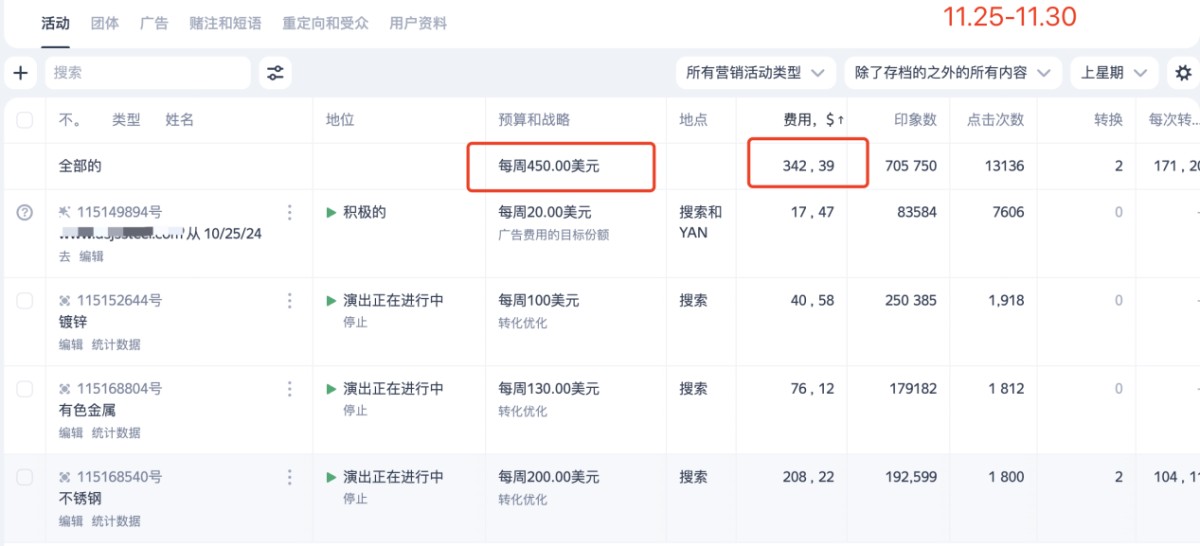Check the box for 镀锌 campaign
The width and height of the screenshot is (1200, 546).
pos(25,301)
